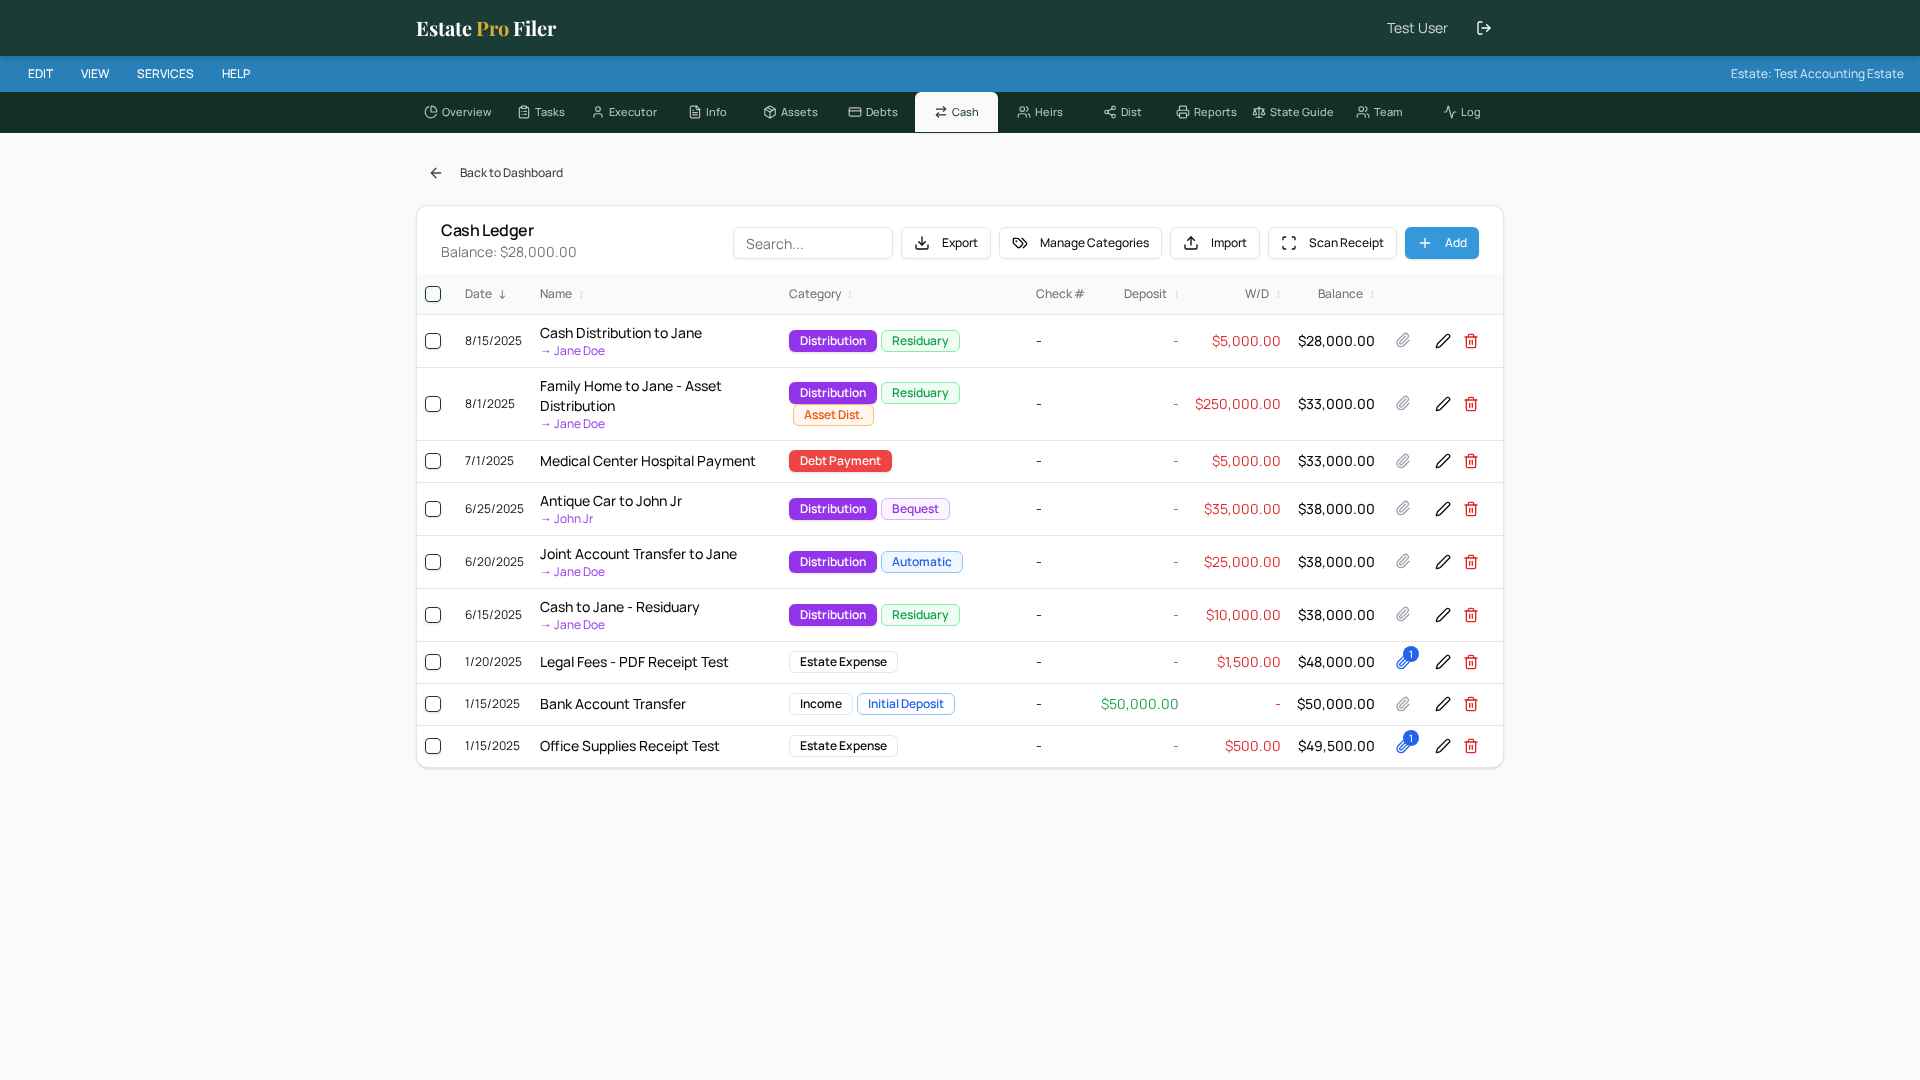Edit the Bank Account Transfer entry
The image size is (1920, 1080).
1443,704
